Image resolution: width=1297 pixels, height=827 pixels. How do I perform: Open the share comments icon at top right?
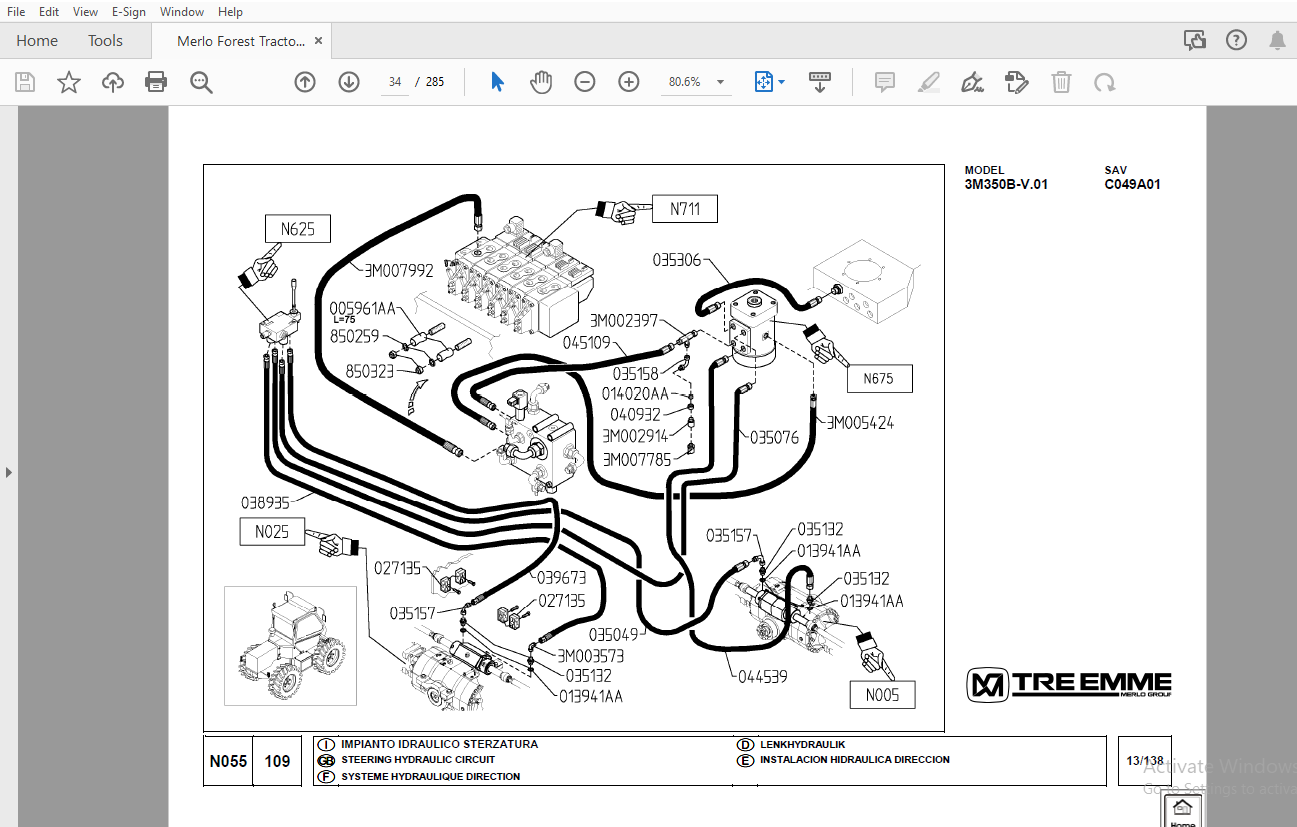[x=1194, y=41]
